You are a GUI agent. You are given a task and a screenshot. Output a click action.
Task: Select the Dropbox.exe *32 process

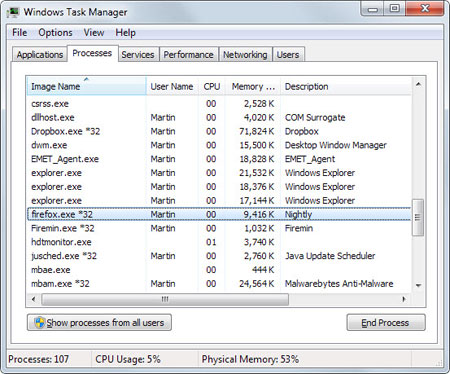tap(219, 131)
